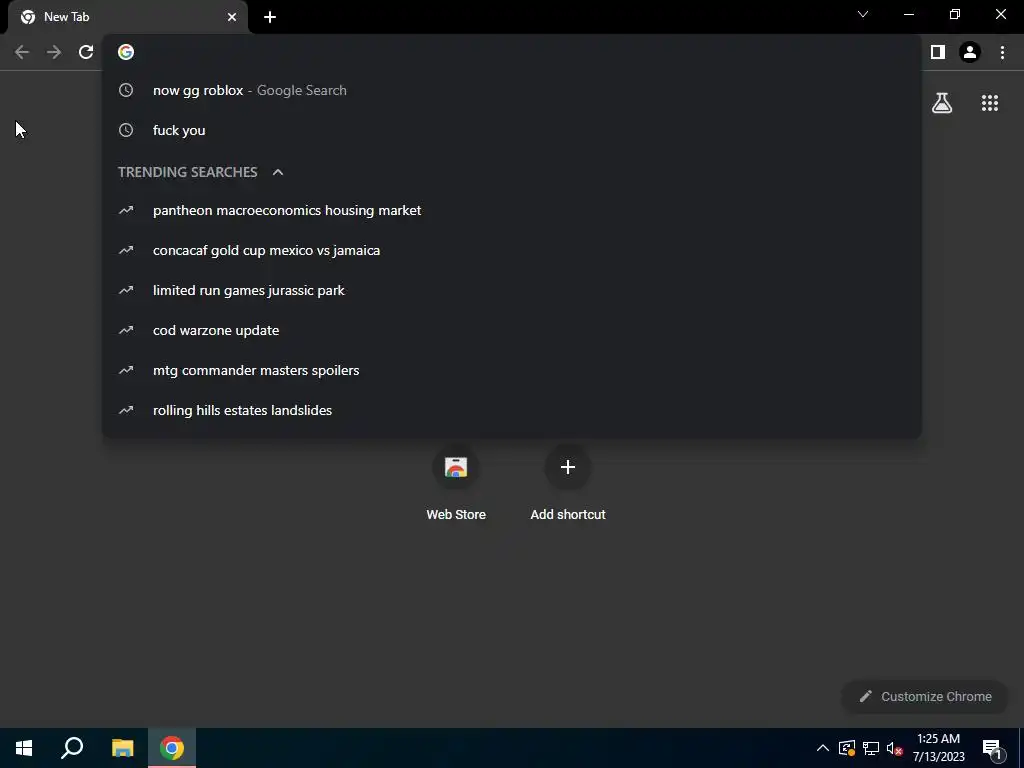Open the tab search dropdown arrow
The height and width of the screenshot is (768, 1024).
pyautogui.click(x=863, y=14)
